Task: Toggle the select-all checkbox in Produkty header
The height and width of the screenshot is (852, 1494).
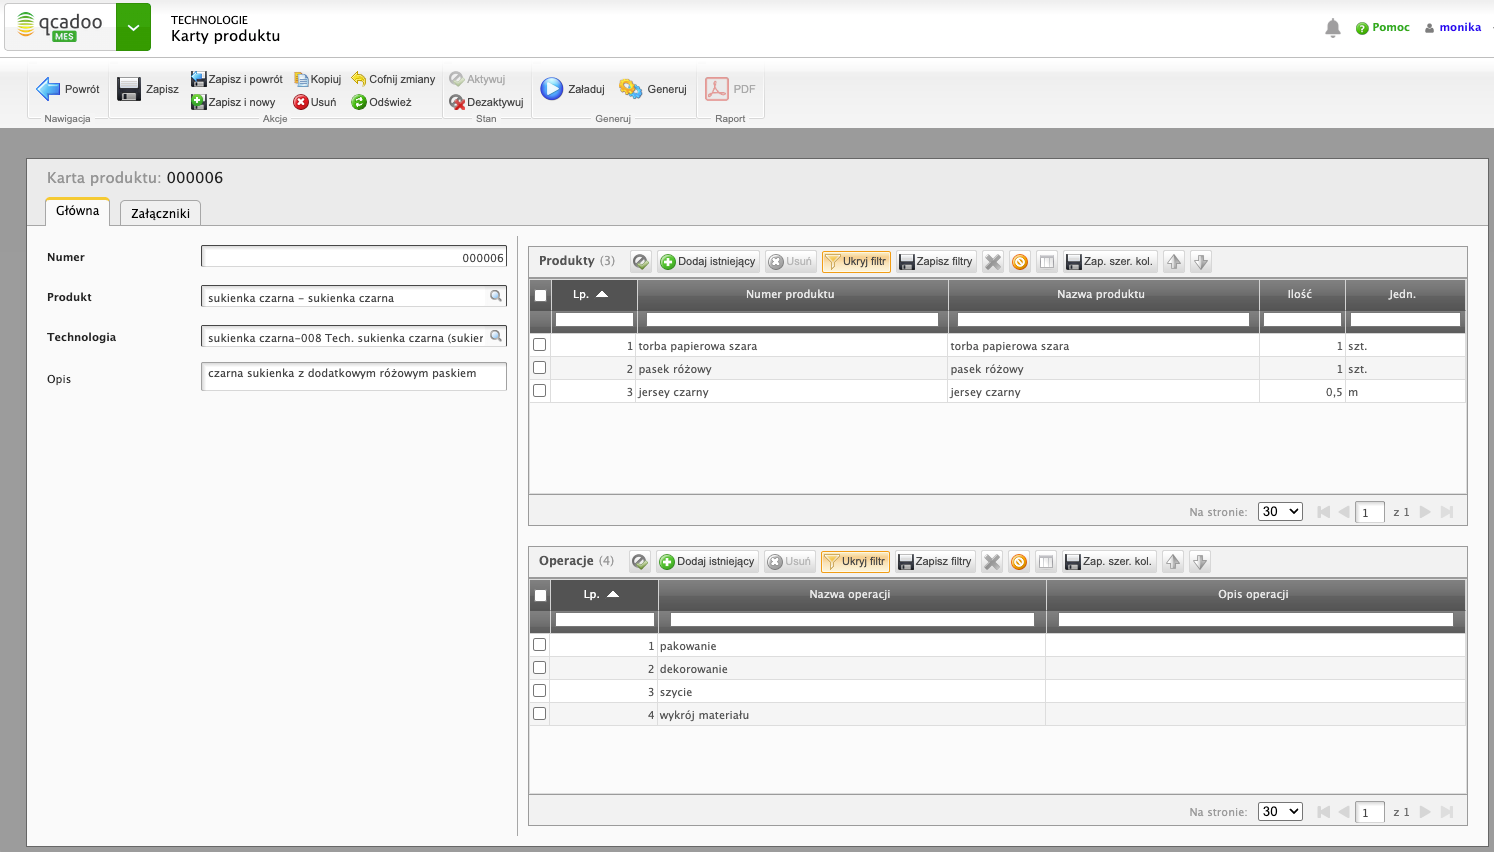Action: click(x=541, y=295)
